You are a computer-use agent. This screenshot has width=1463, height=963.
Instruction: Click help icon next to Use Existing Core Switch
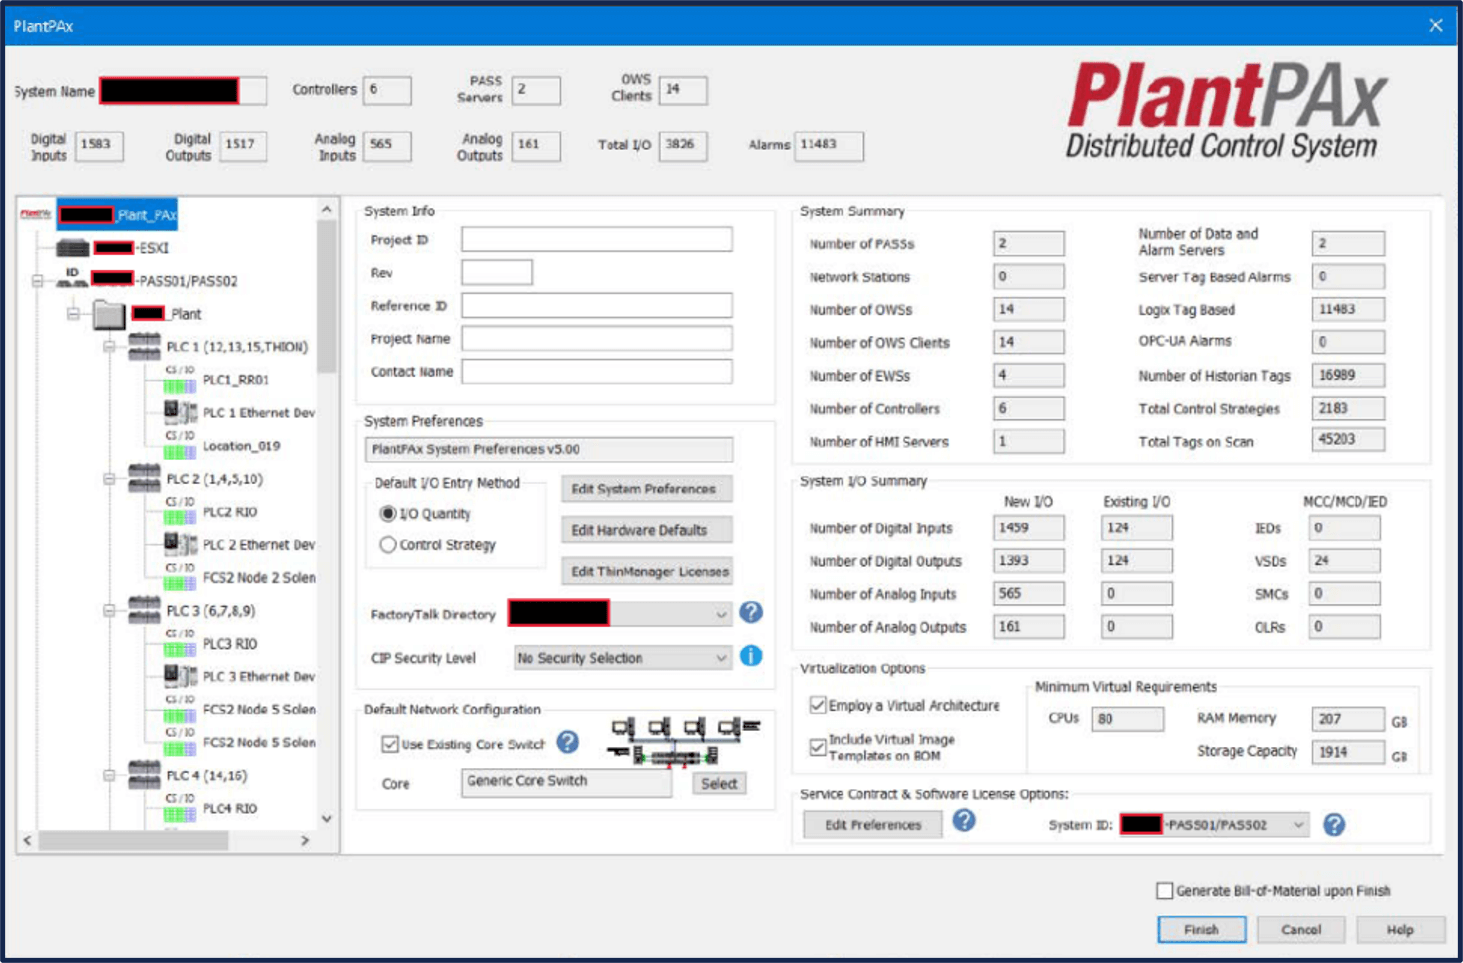click(567, 742)
